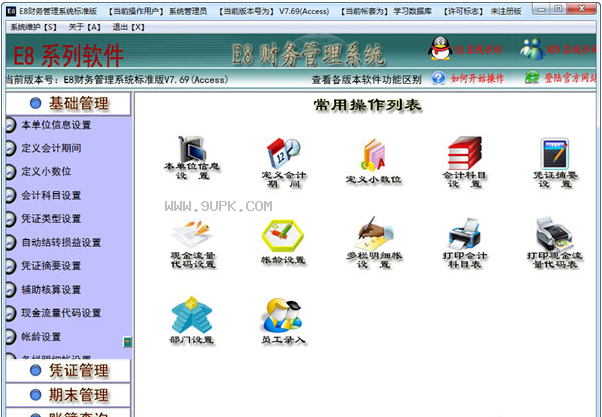The height and width of the screenshot is (417, 602).
Task: Select 辅助核算设置 in the sidebar
Action: click(51, 290)
